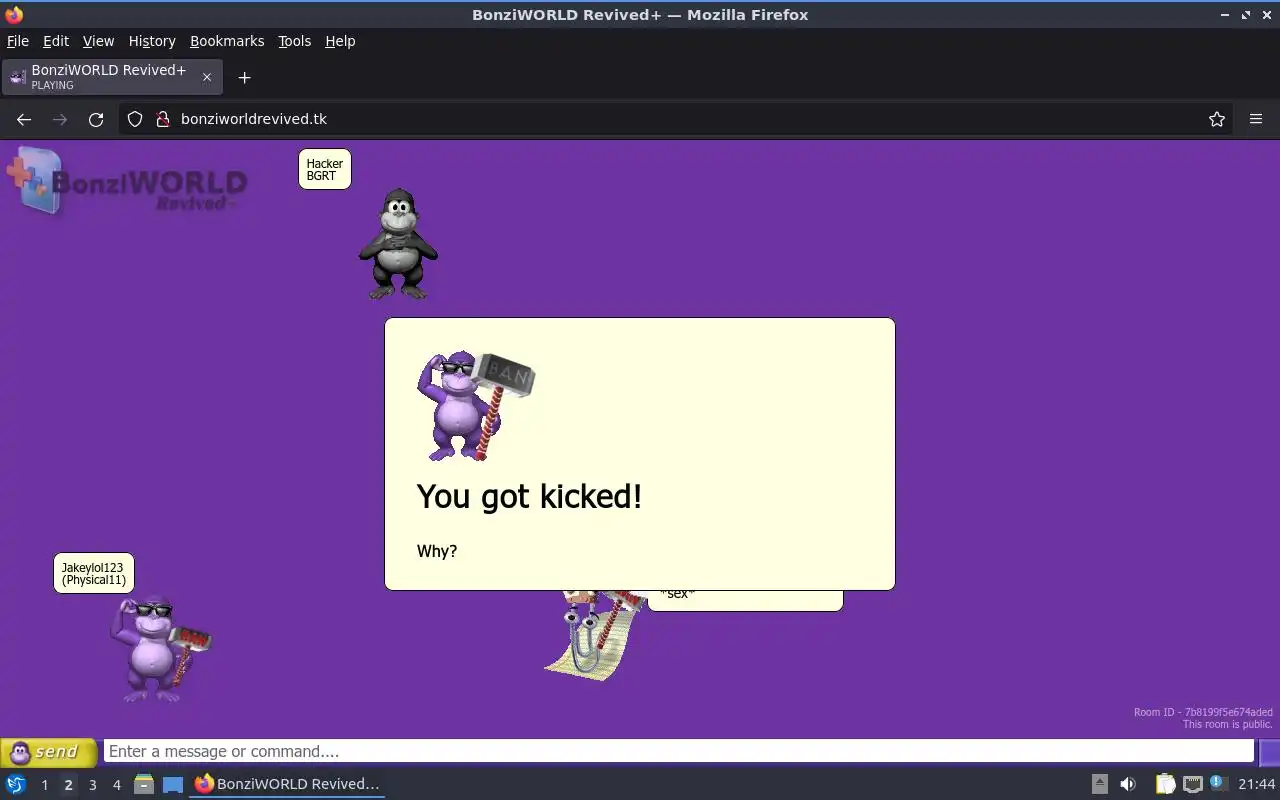Click the black Hacker BGRT gorilla
The width and height of the screenshot is (1280, 800).
(x=398, y=243)
